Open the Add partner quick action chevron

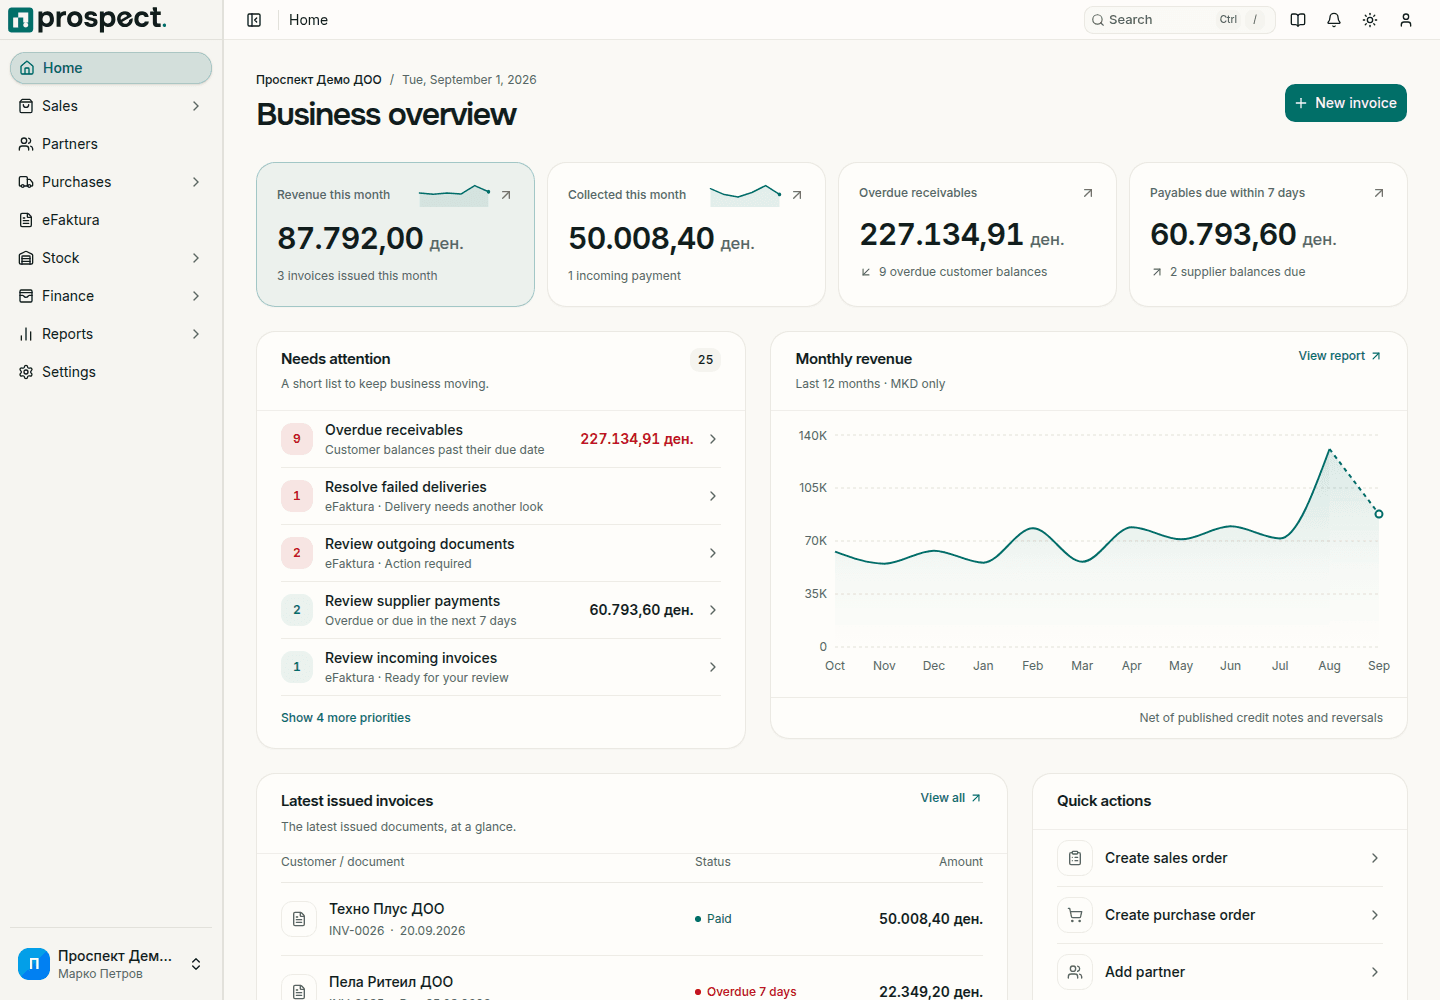(x=1375, y=972)
